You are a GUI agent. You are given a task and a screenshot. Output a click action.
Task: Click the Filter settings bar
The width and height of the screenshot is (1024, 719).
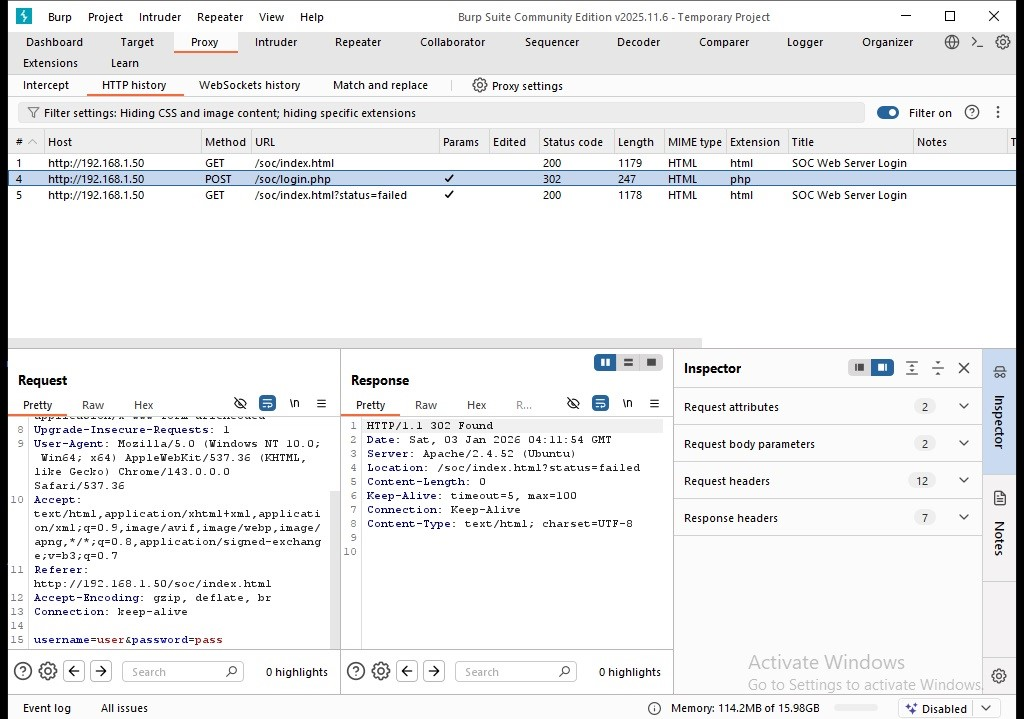441,113
